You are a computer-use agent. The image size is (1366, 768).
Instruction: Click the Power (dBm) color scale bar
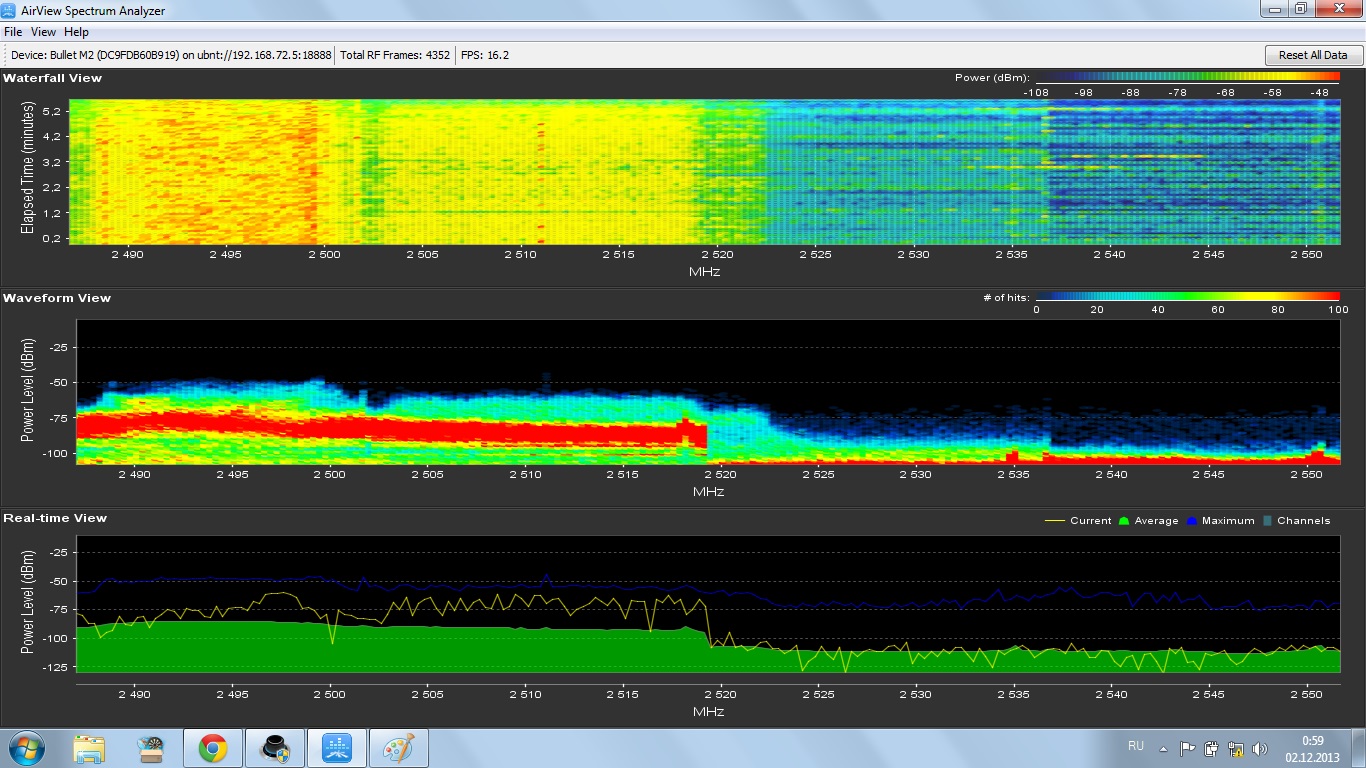click(x=1187, y=78)
